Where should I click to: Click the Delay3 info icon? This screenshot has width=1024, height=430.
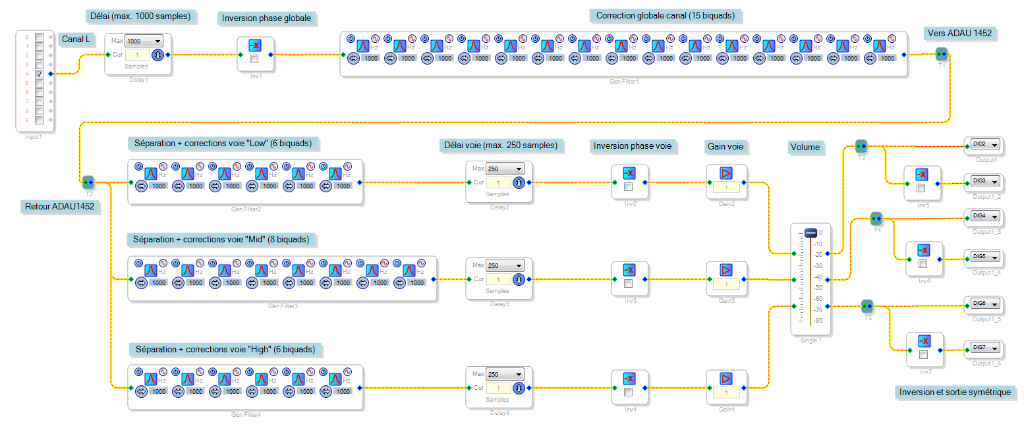pyautogui.click(x=518, y=277)
